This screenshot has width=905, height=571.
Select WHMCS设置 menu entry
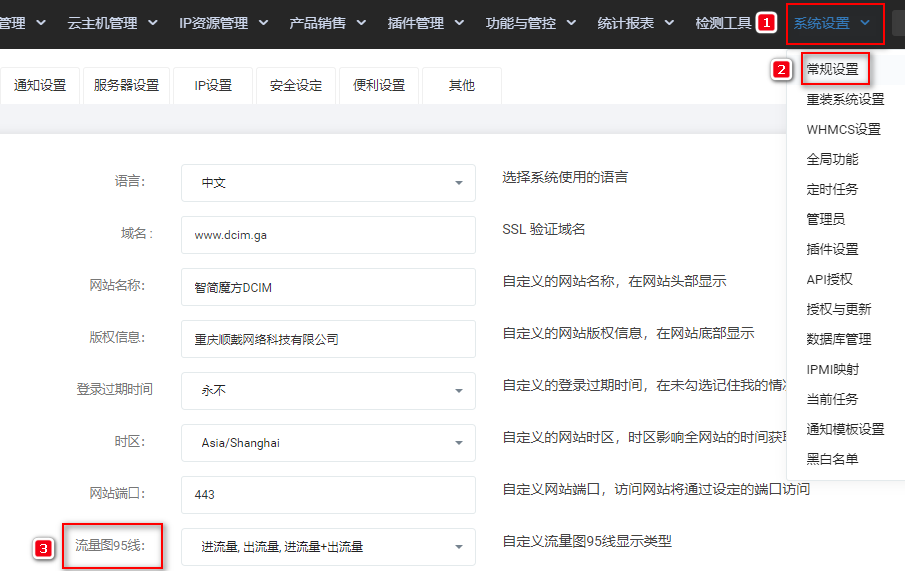[843, 129]
